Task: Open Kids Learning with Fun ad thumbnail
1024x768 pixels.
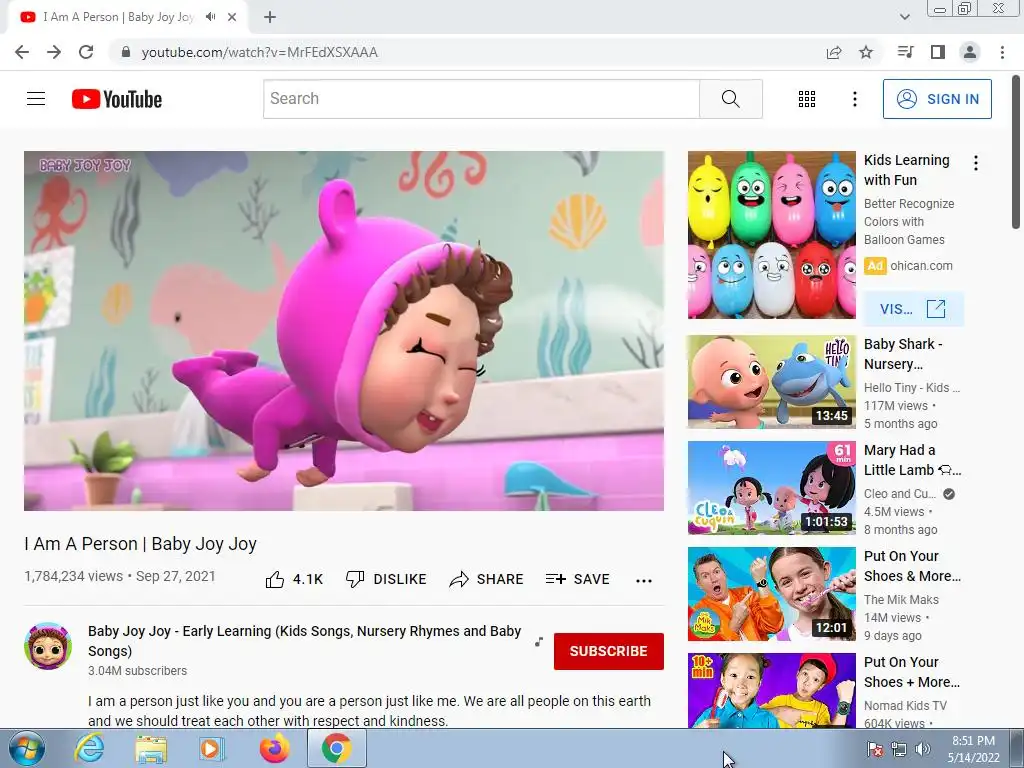Action: coord(771,235)
